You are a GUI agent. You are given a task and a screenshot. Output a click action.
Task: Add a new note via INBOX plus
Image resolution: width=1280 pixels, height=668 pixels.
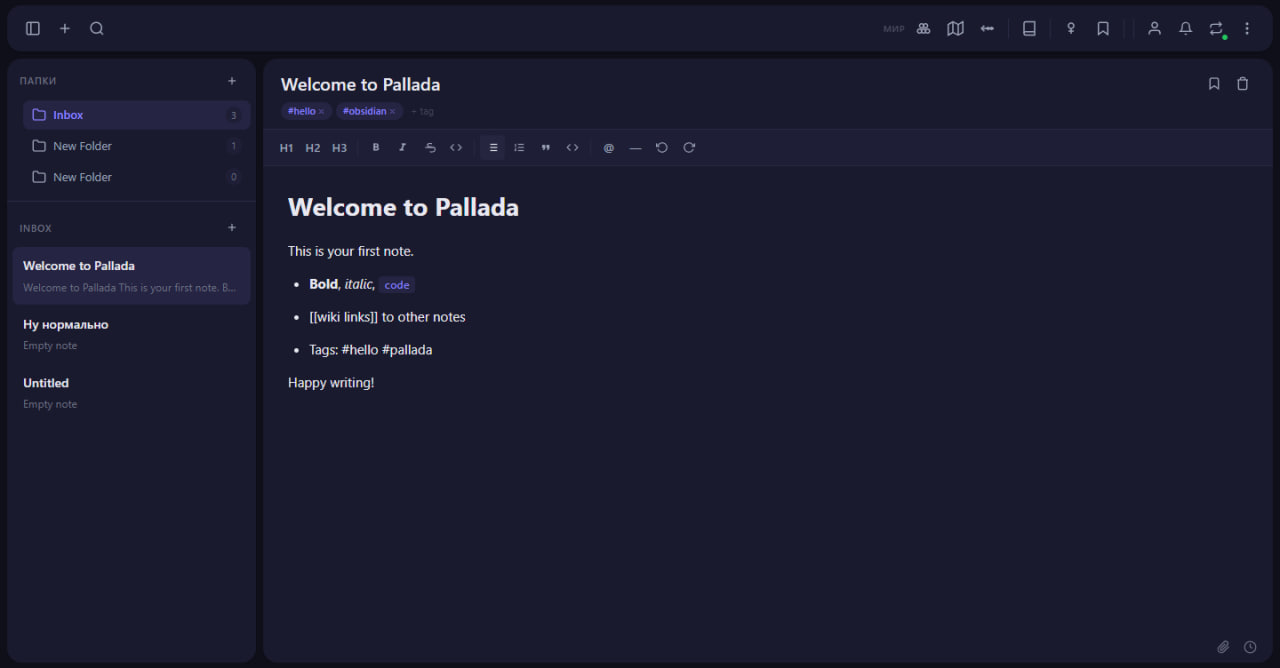pyautogui.click(x=232, y=228)
